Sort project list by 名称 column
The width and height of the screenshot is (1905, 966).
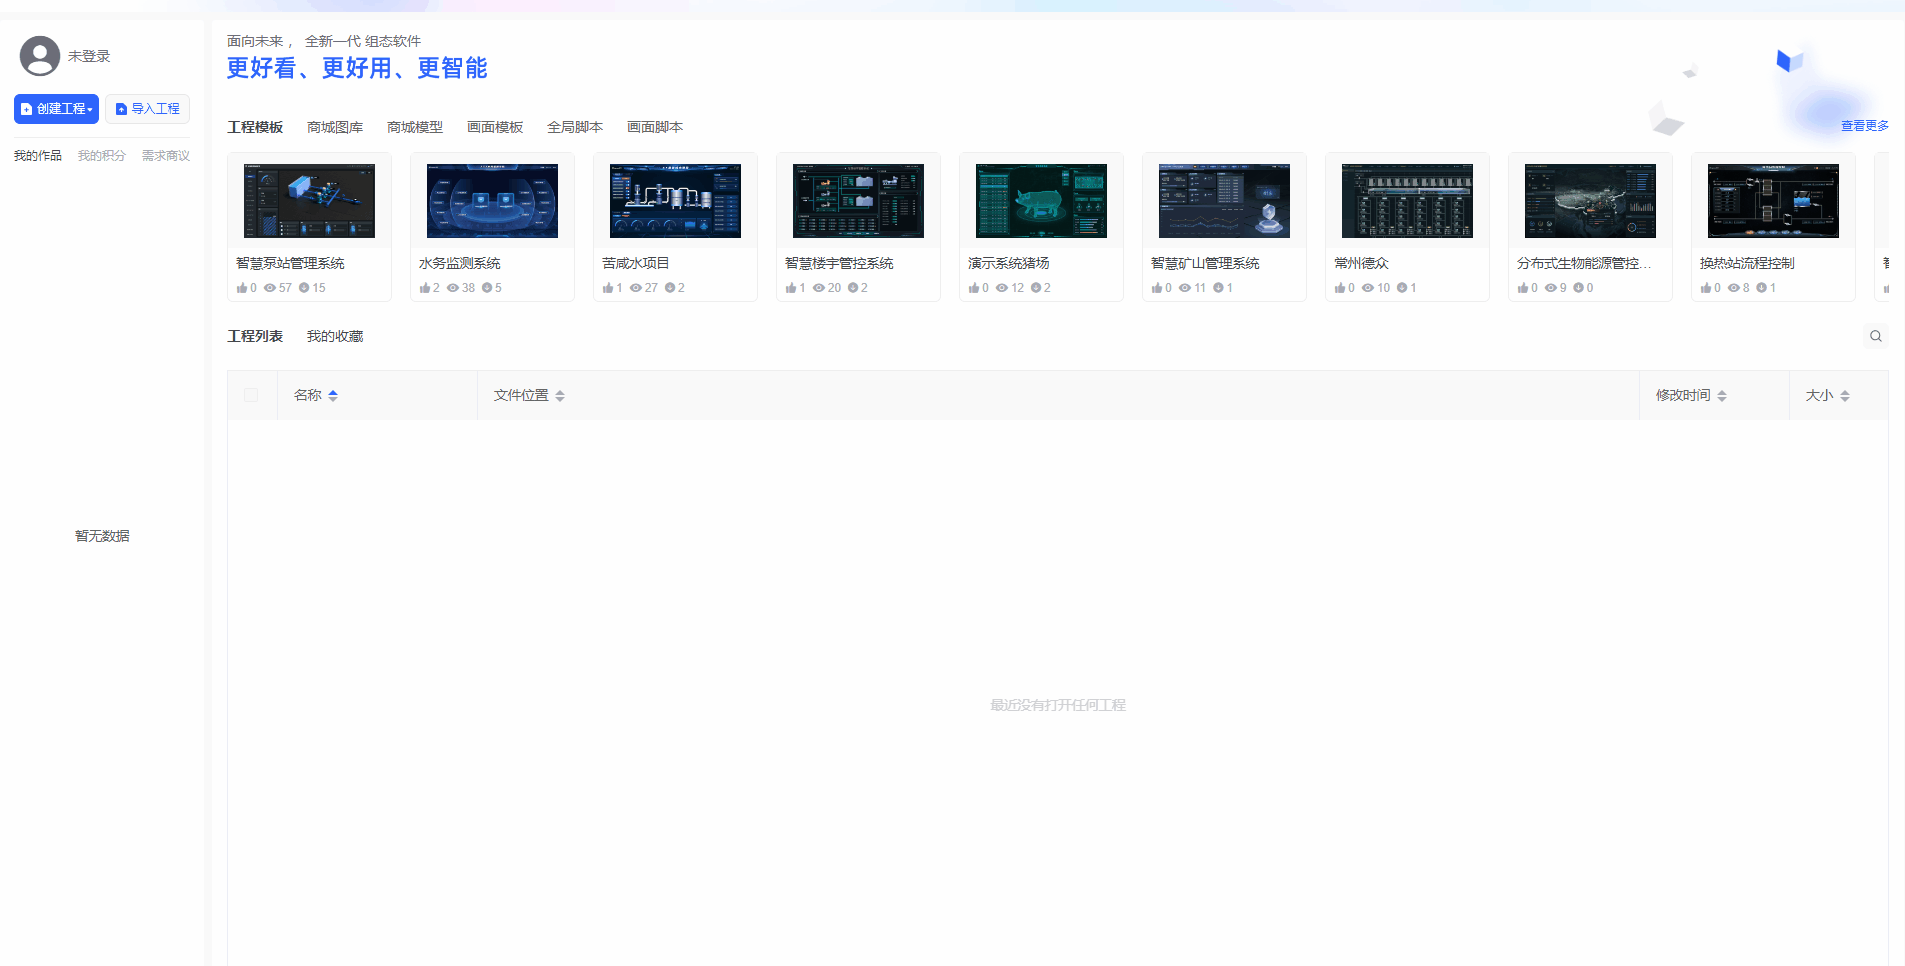[333, 396]
